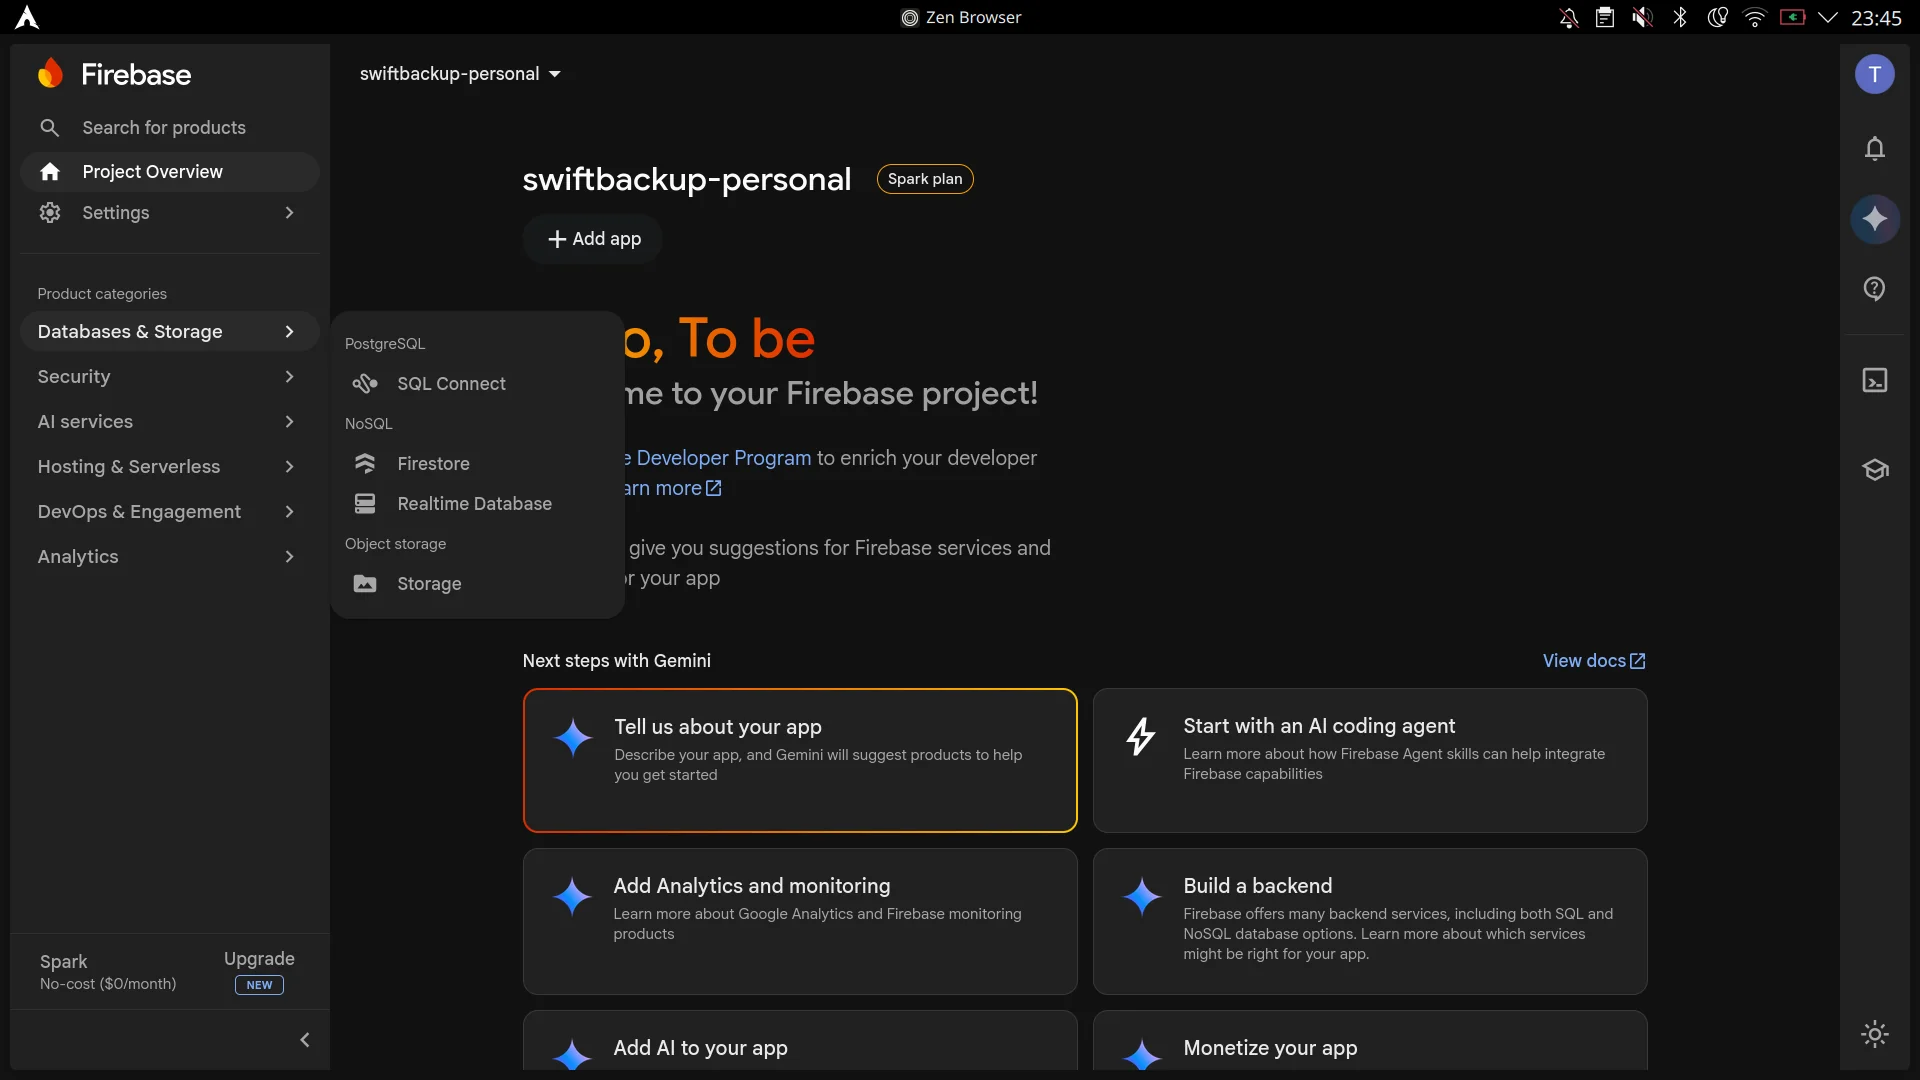Image resolution: width=1920 pixels, height=1080 pixels.
Task: Click the night light icon in system tray
Action: tap(1718, 18)
